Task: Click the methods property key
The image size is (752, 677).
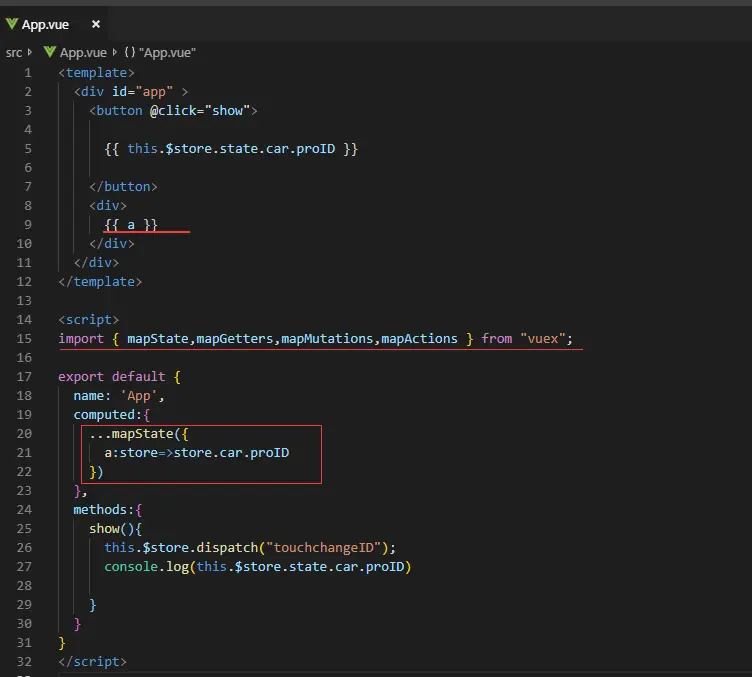Action: 100,510
